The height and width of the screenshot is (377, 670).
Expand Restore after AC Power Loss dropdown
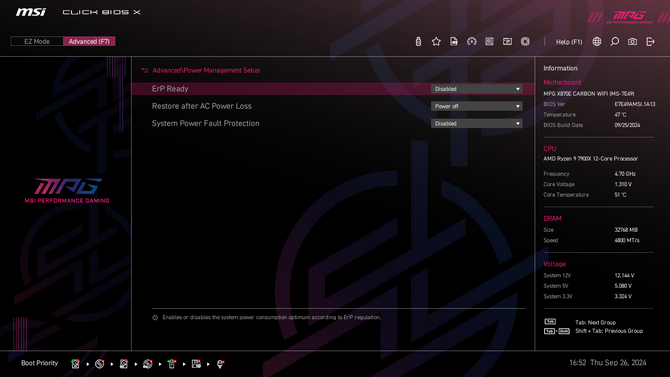(476, 106)
